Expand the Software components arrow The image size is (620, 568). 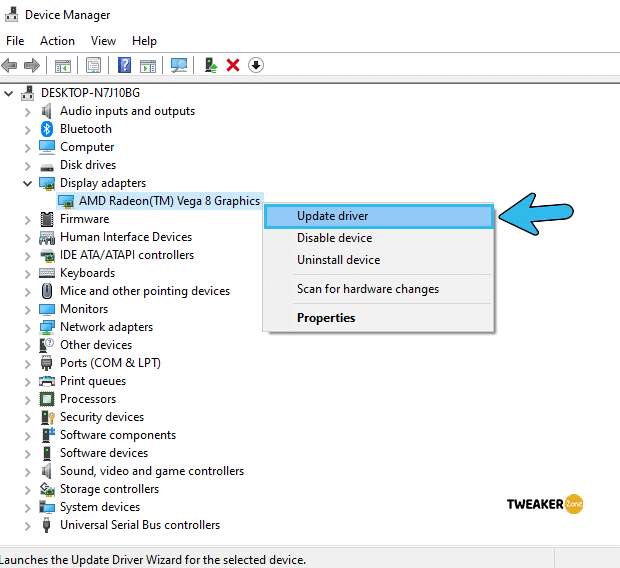click(27, 436)
